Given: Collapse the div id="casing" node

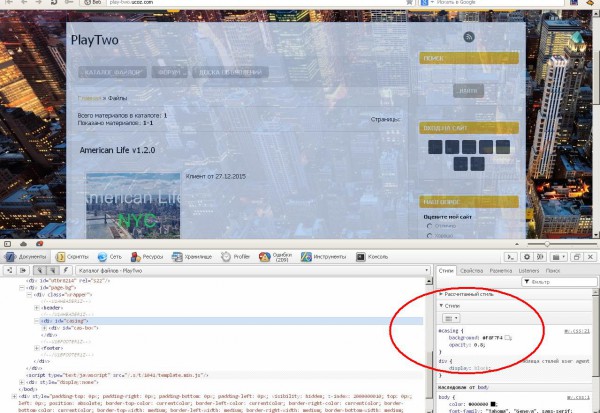Looking at the screenshot, I should coord(37,321).
